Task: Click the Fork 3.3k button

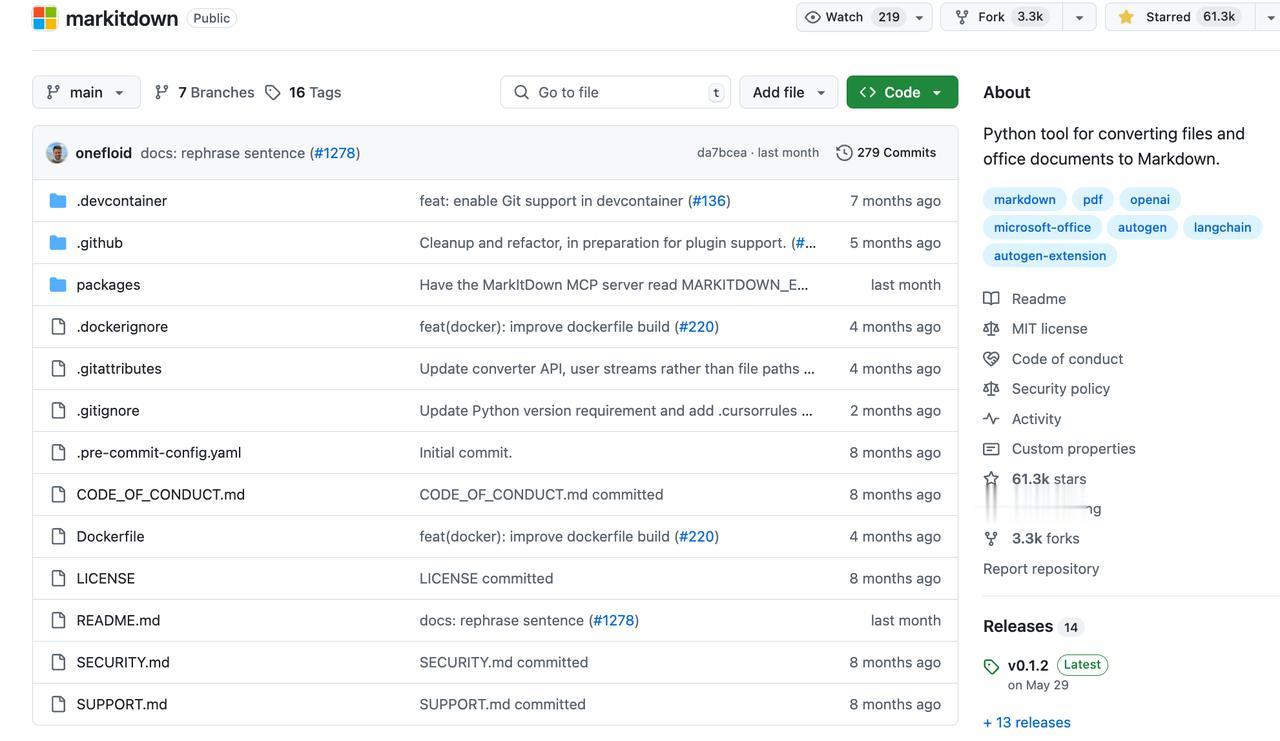Action: (1000, 17)
